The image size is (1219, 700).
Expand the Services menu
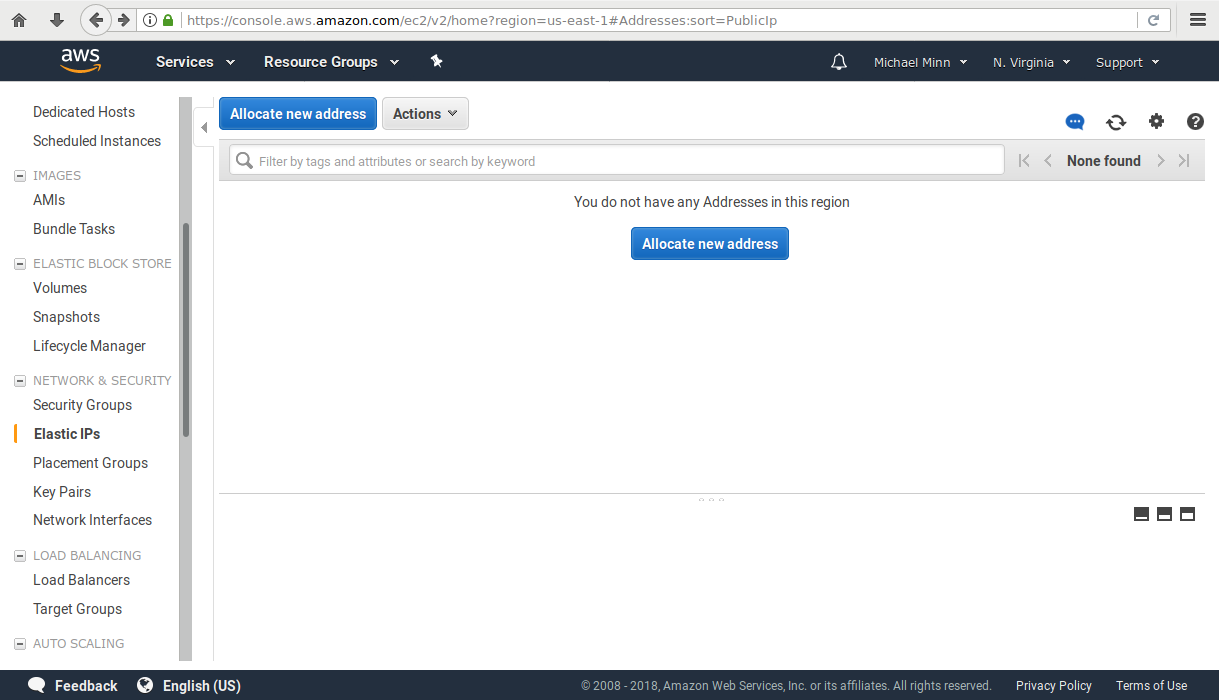pos(195,62)
